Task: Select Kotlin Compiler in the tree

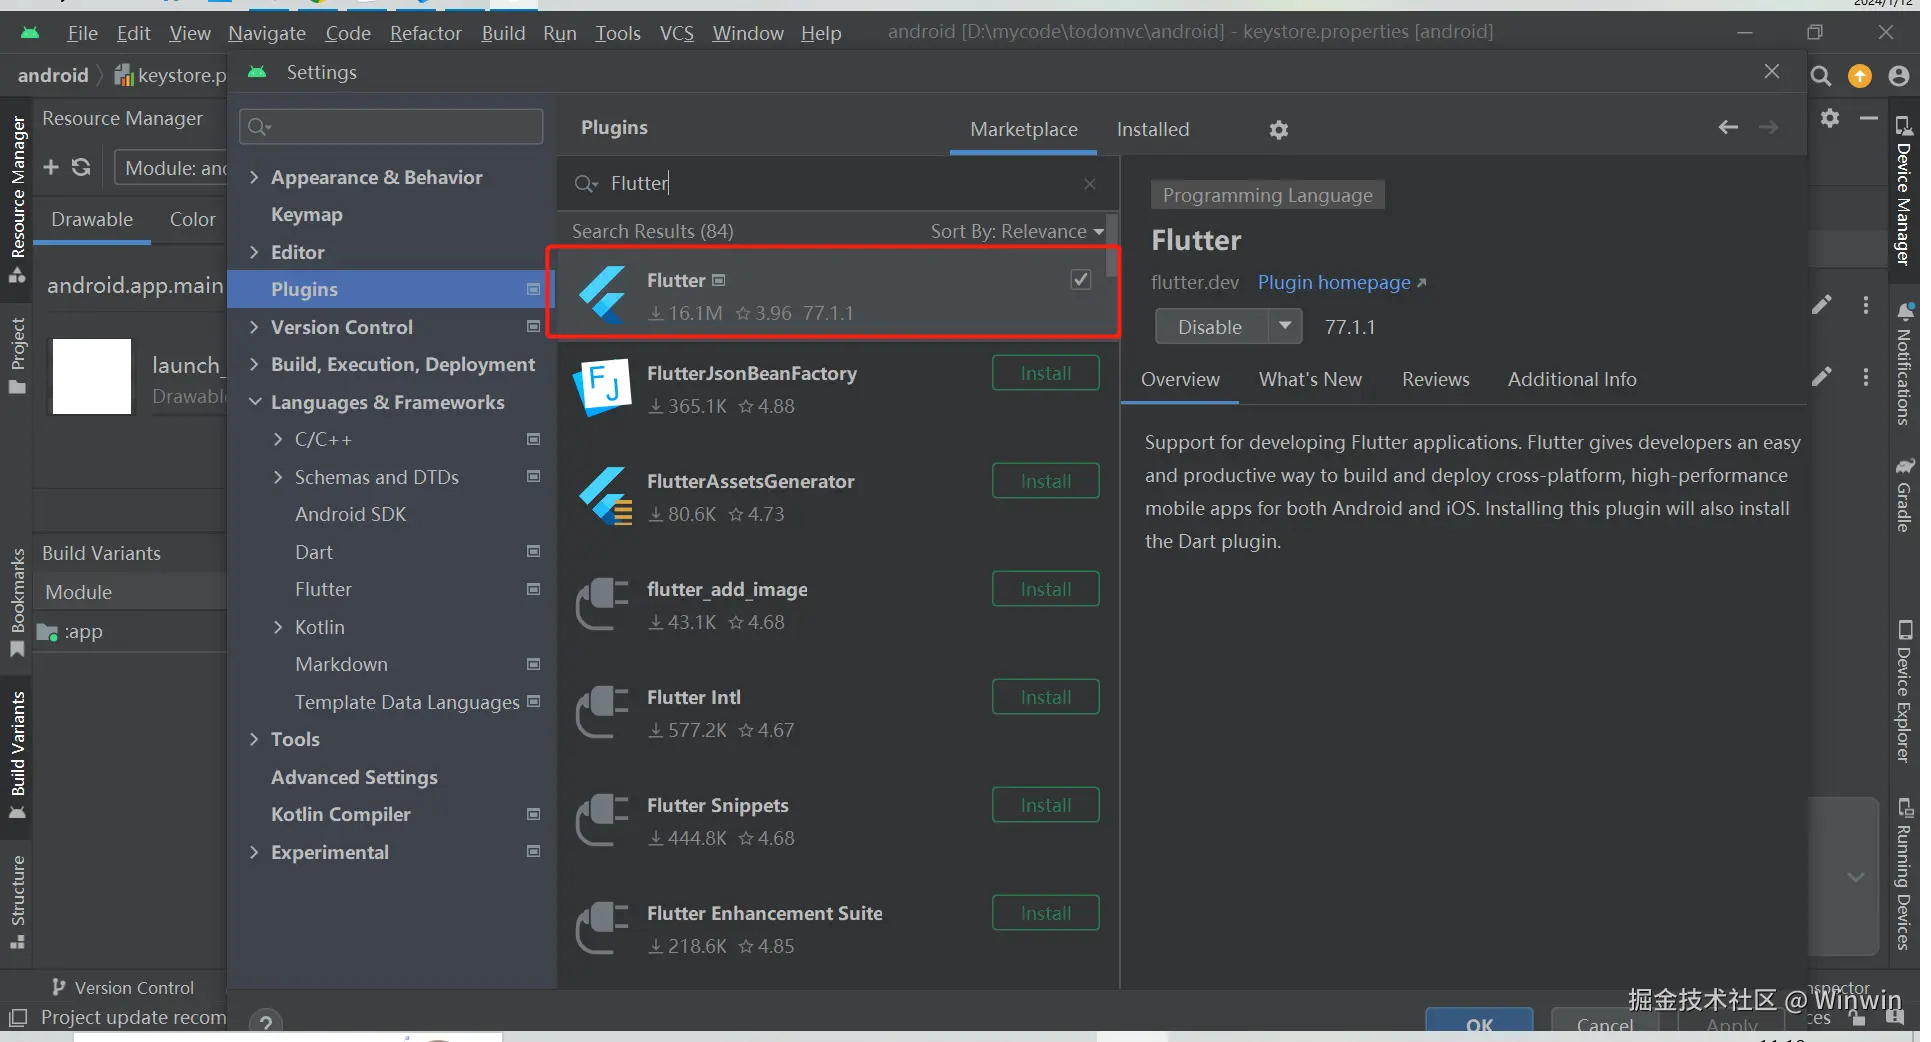Action: click(341, 815)
